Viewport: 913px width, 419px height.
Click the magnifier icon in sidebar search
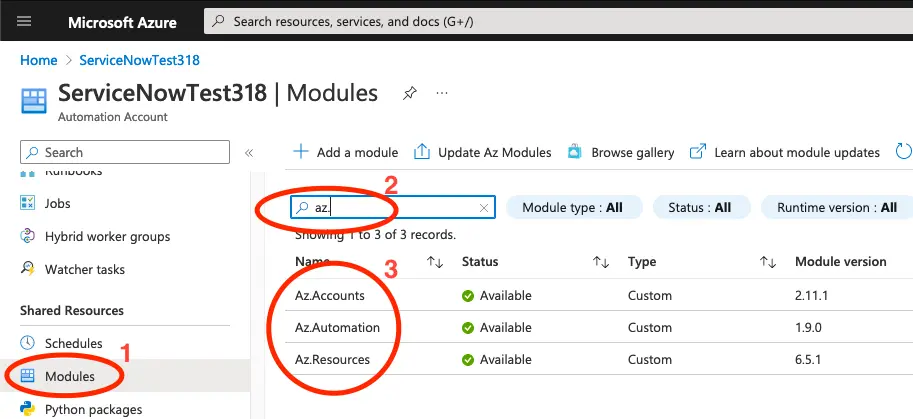[32, 152]
